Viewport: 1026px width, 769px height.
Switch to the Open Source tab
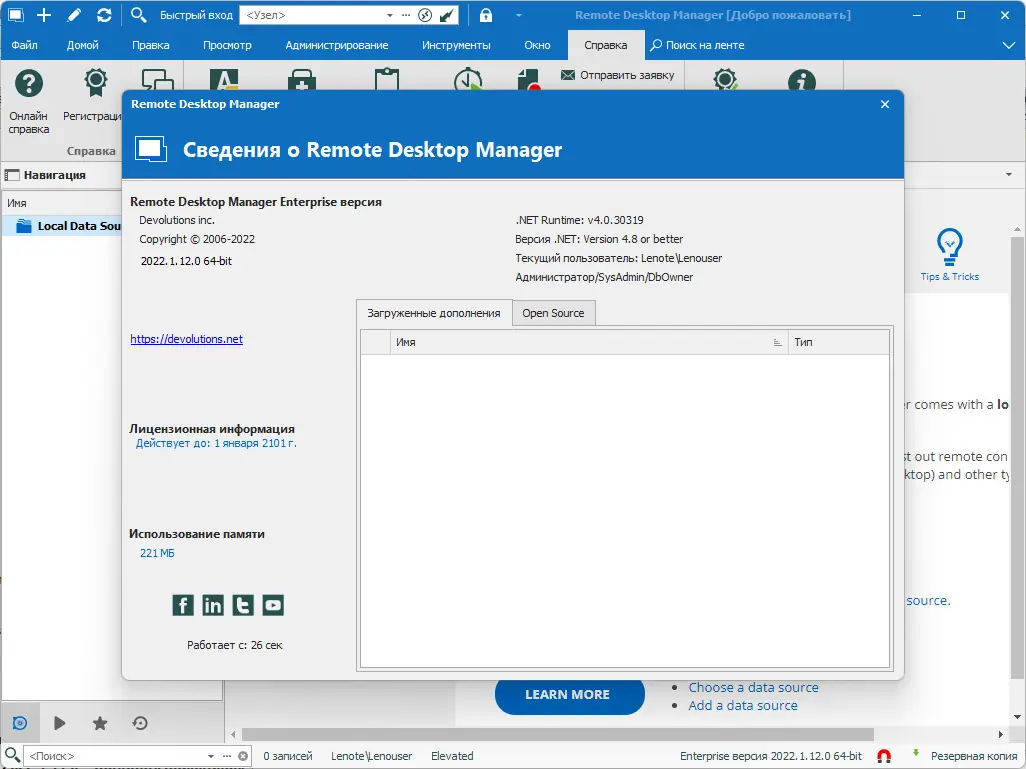[553, 312]
